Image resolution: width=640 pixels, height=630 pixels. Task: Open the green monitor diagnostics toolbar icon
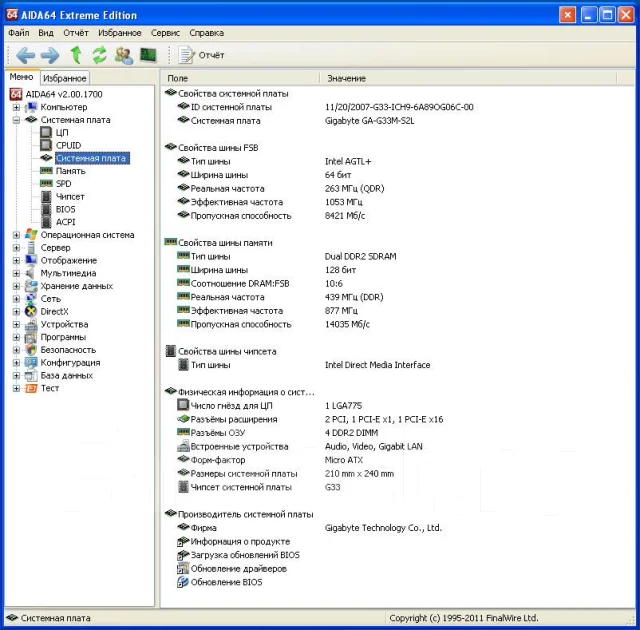point(148,55)
